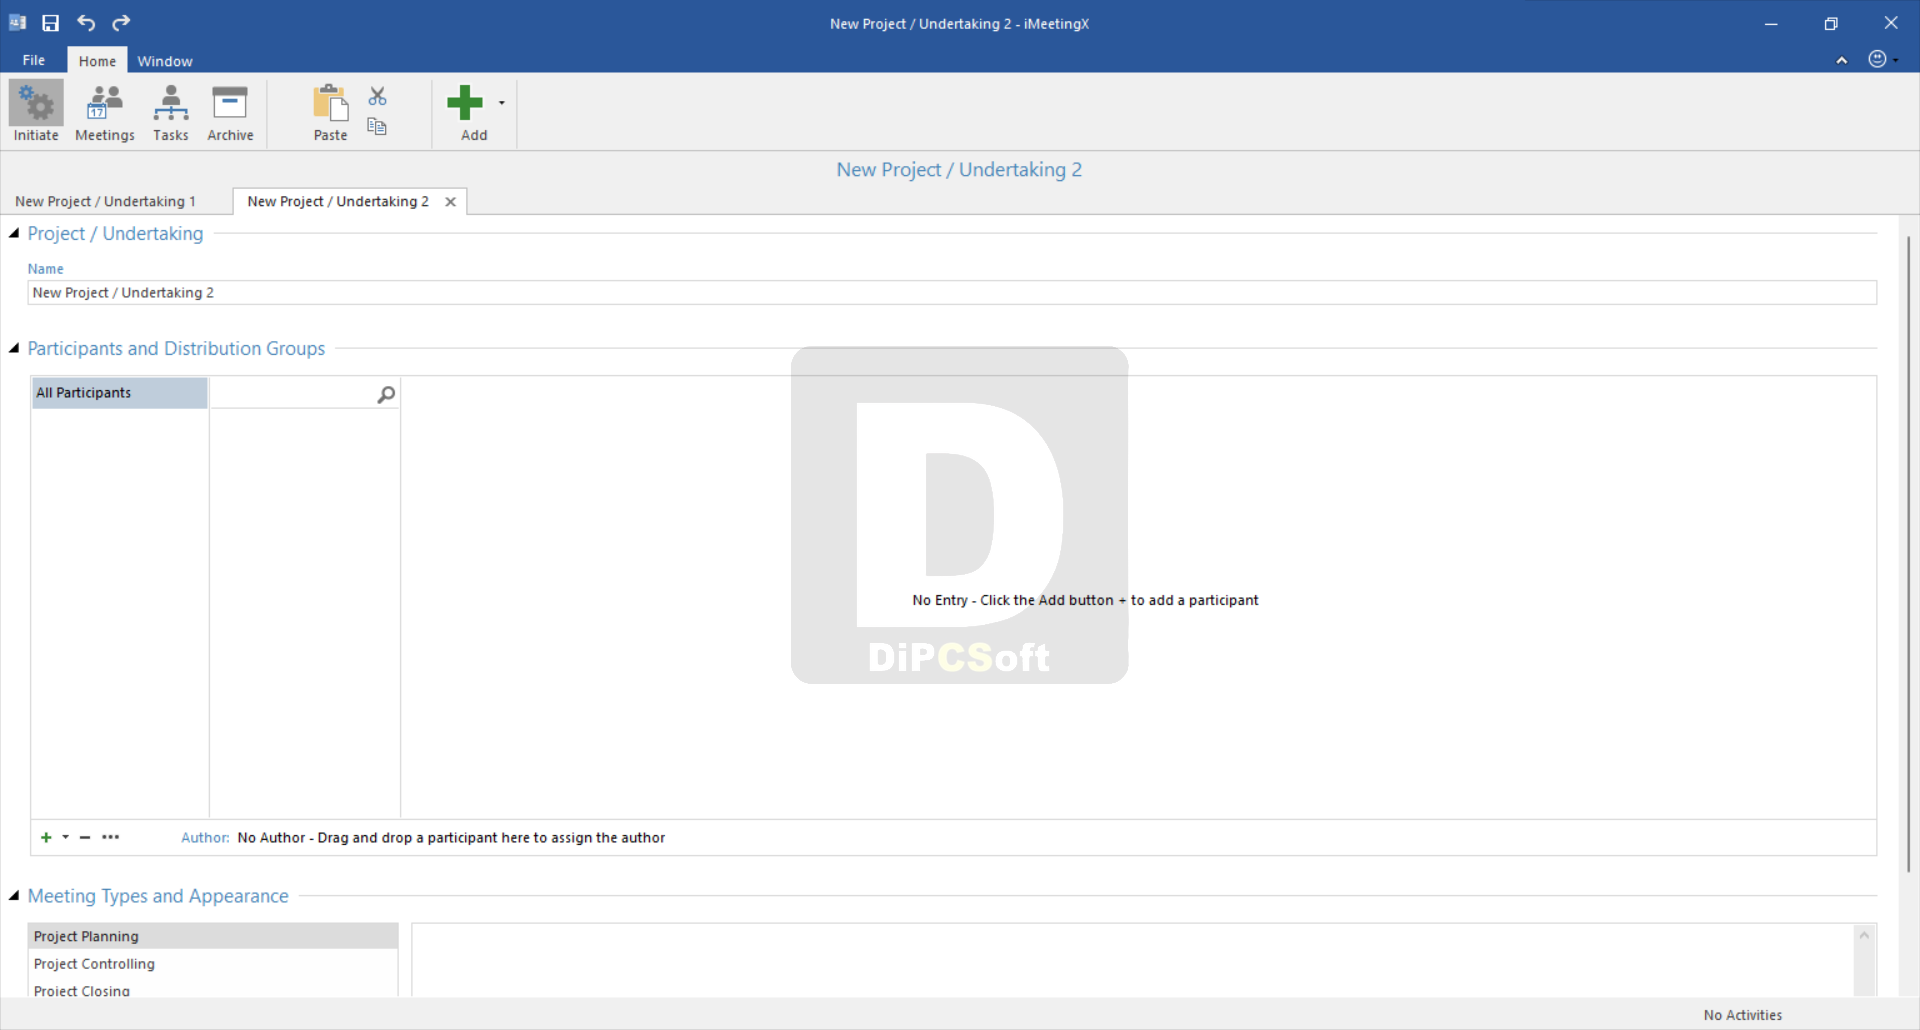Click the appearance panel scroll up arrow

tap(1864, 935)
